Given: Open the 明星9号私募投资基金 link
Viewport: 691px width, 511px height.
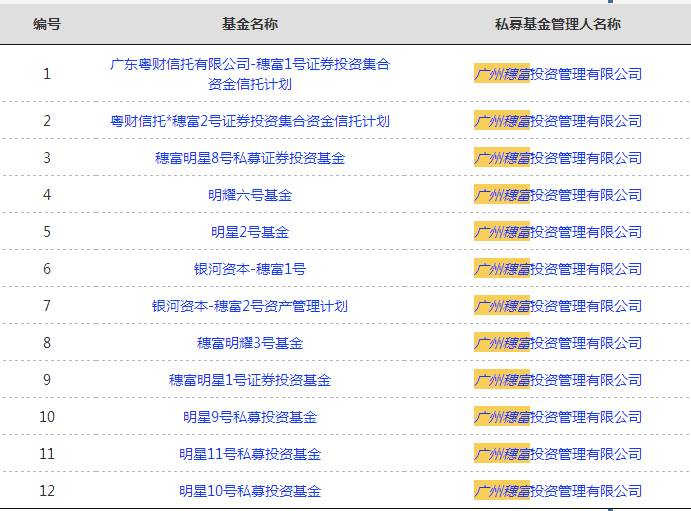Looking at the screenshot, I should 250,417.
